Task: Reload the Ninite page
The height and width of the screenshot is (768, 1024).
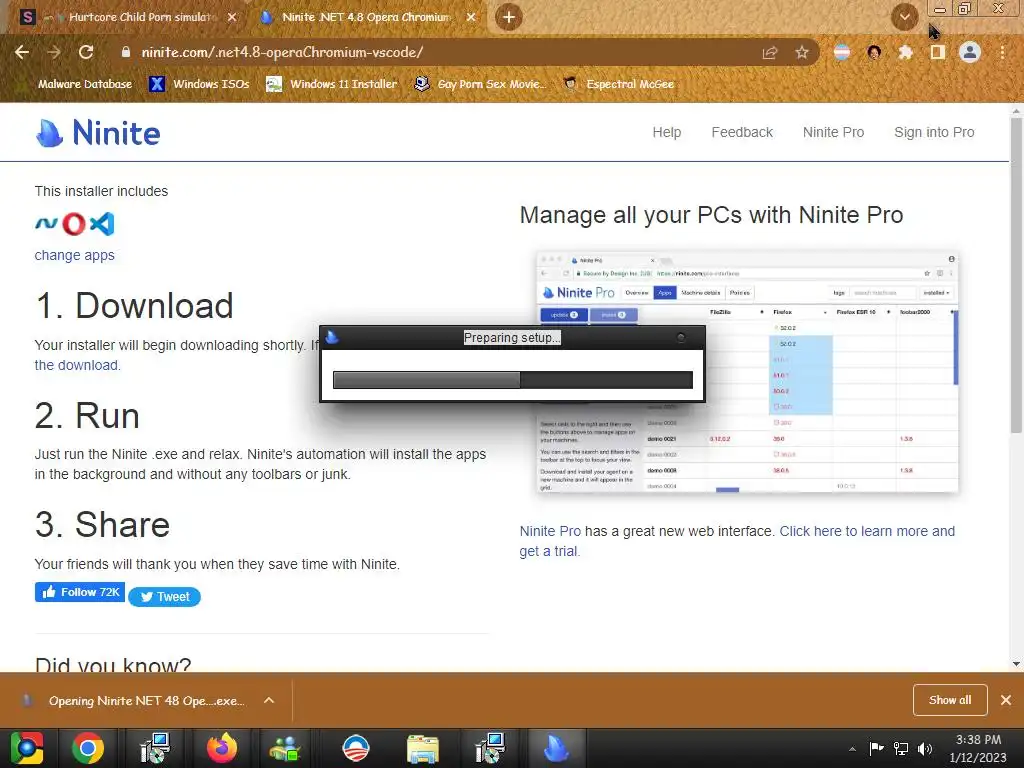Action: pos(86,52)
